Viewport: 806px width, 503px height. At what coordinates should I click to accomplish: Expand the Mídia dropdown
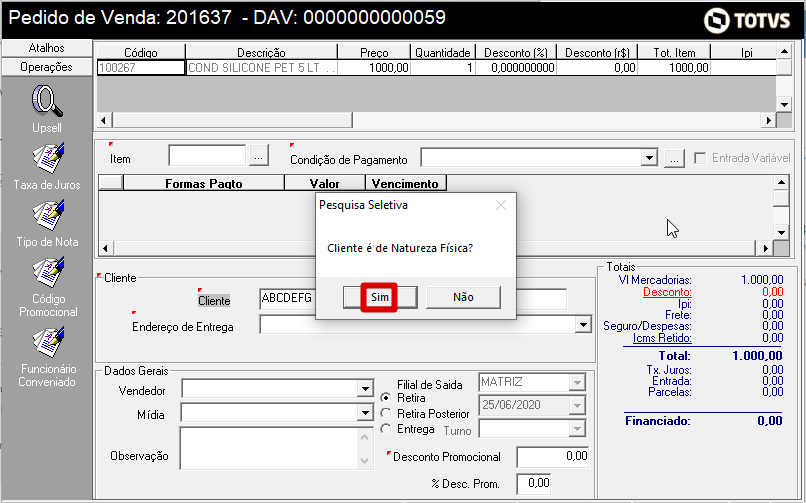[365, 413]
